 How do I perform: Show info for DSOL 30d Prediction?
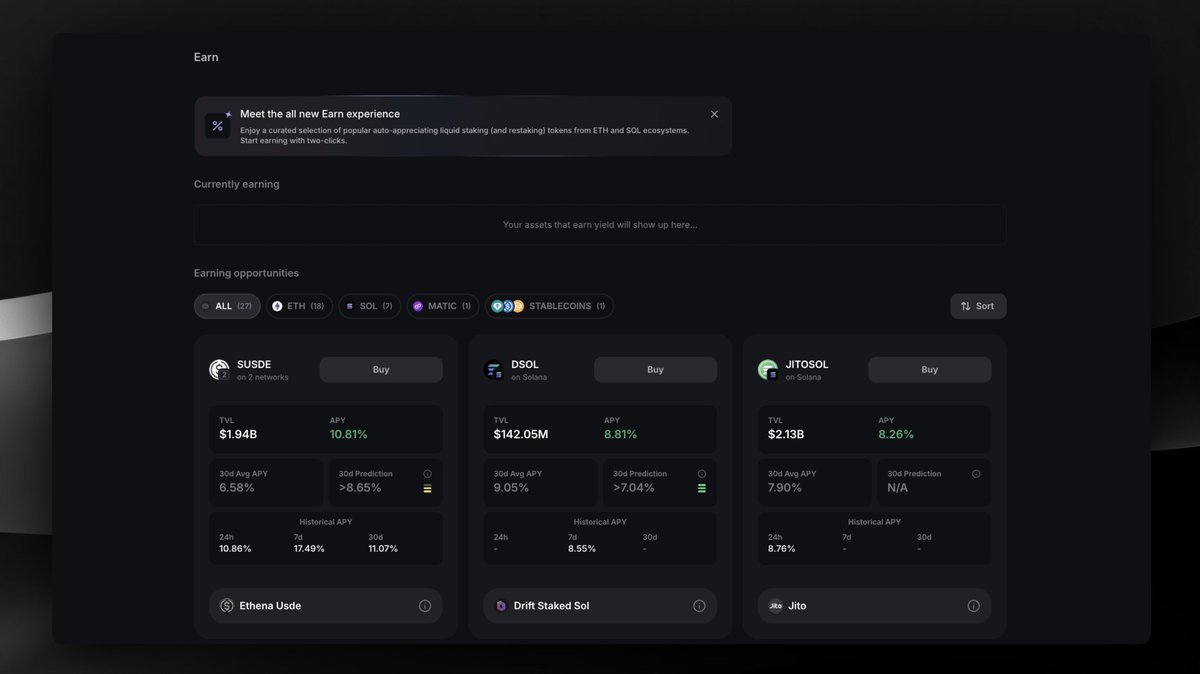[x=701, y=474]
